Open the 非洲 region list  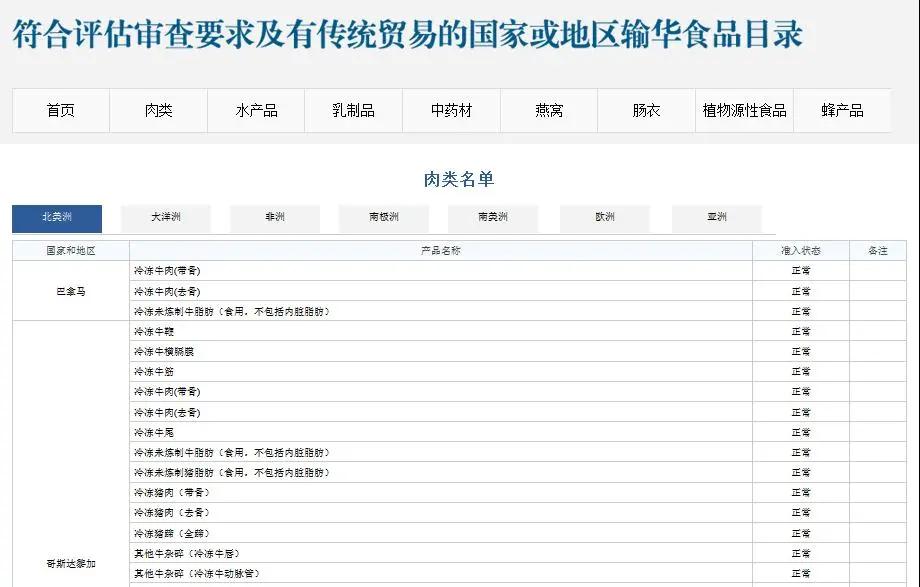(274, 217)
